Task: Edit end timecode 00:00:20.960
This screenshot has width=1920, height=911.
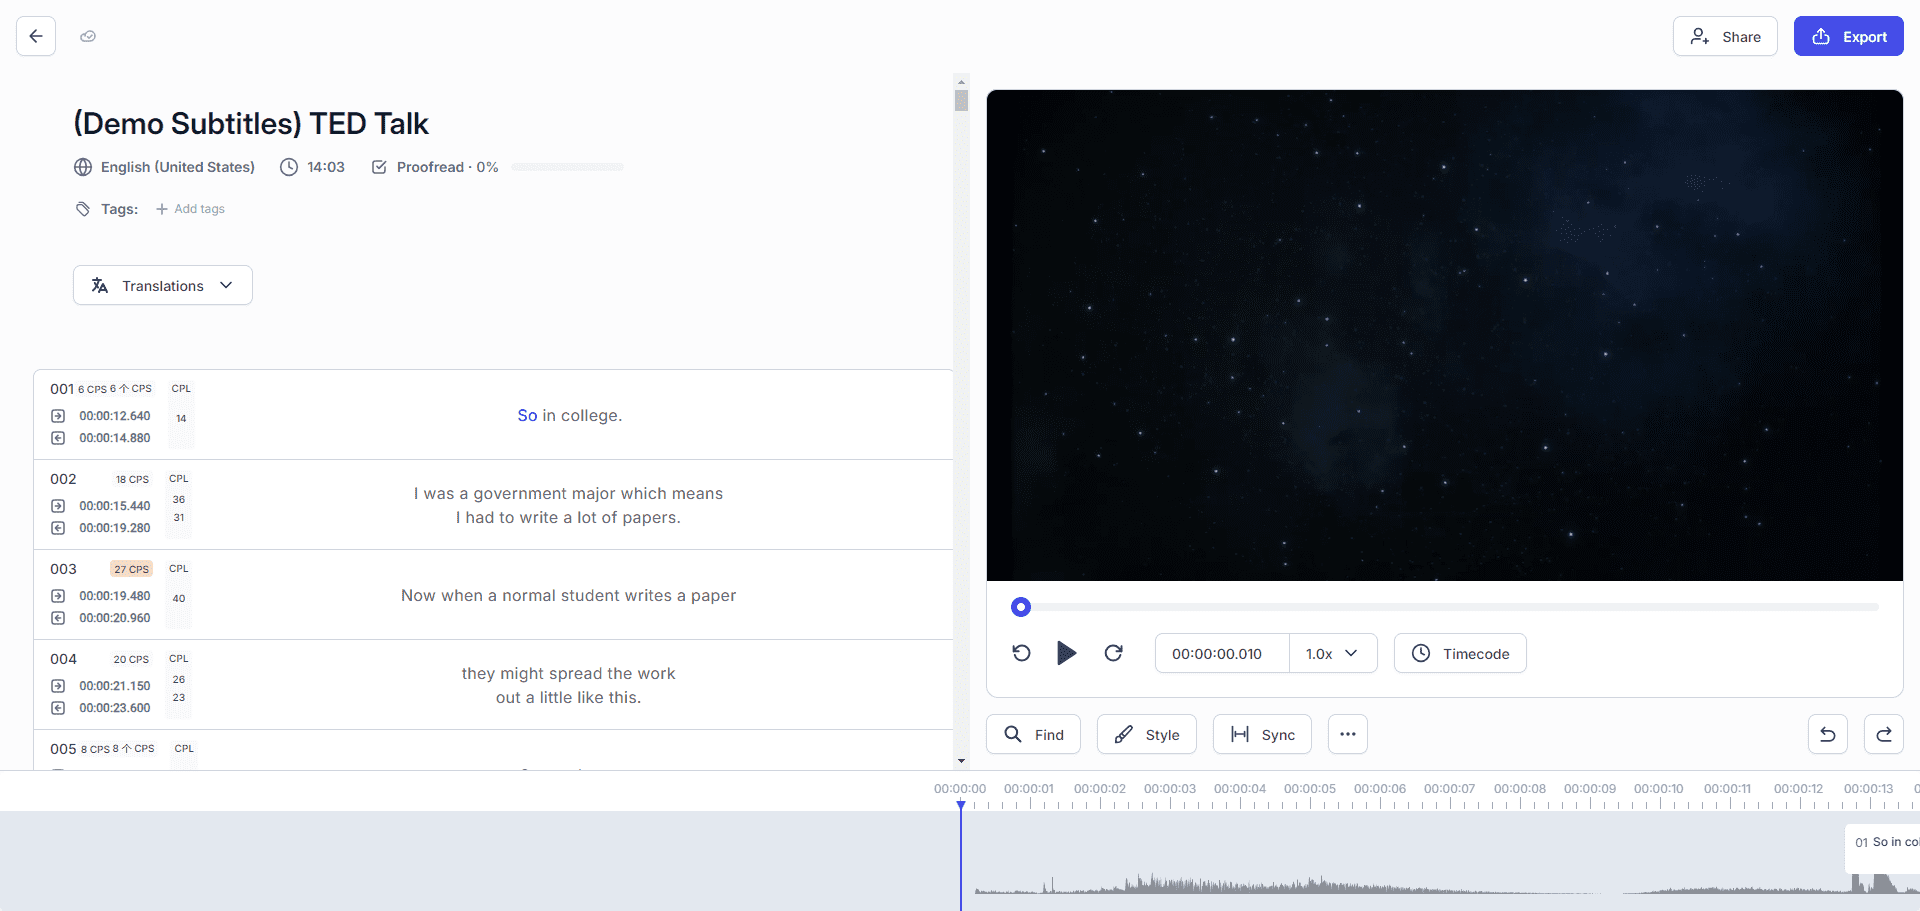Action: 115,618
